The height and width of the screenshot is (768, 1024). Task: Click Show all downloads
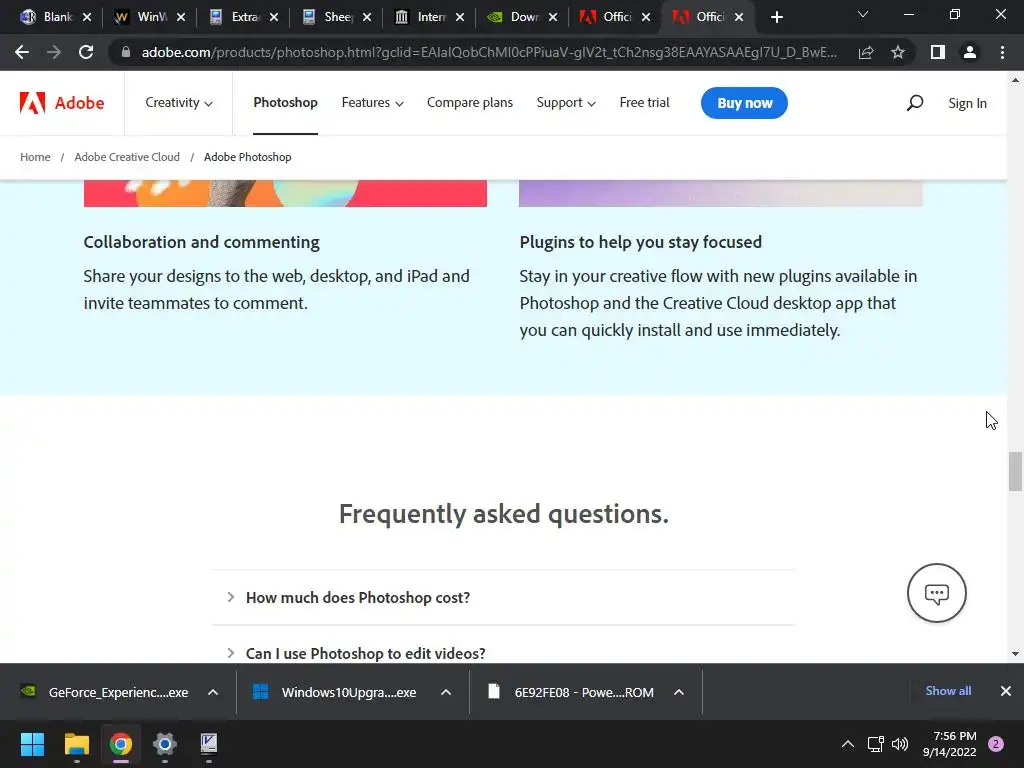(x=948, y=690)
